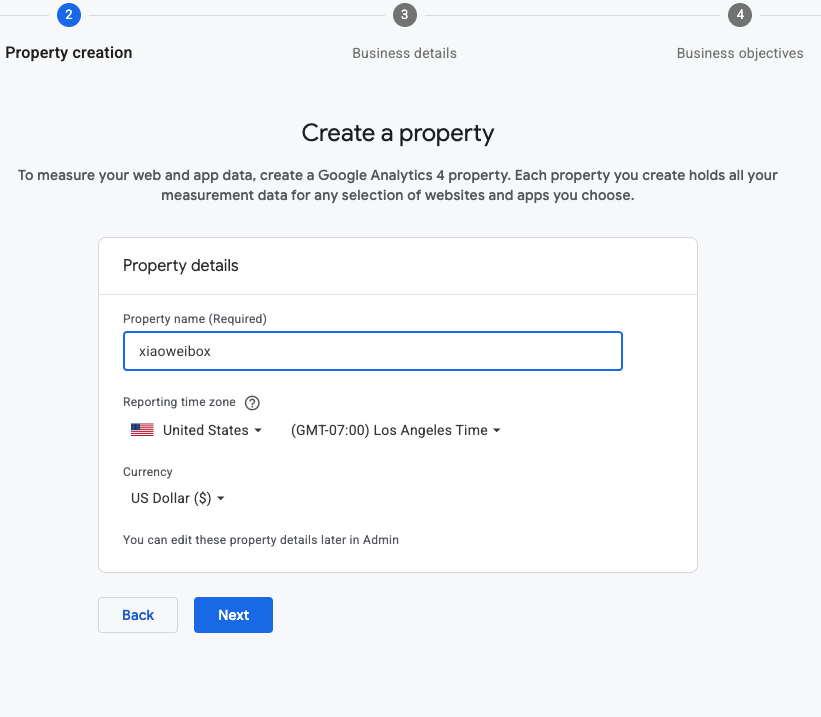This screenshot has height=717, width=821.
Task: Click the Create a property heading
Action: click(x=398, y=133)
